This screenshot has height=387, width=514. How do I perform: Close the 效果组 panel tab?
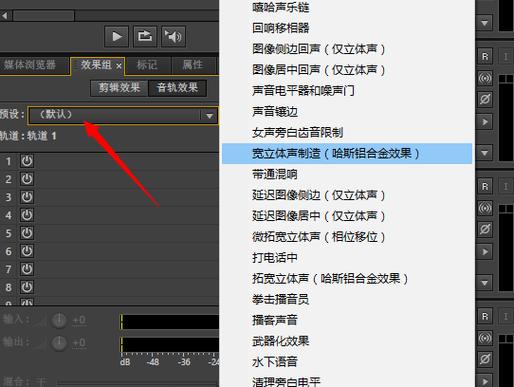click(x=119, y=66)
